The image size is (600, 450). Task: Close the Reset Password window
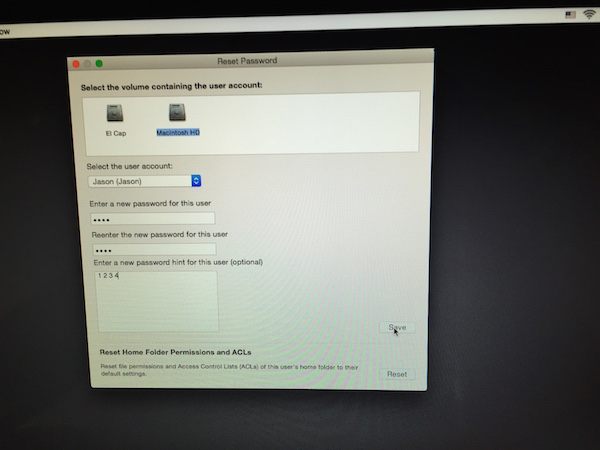tap(76, 64)
